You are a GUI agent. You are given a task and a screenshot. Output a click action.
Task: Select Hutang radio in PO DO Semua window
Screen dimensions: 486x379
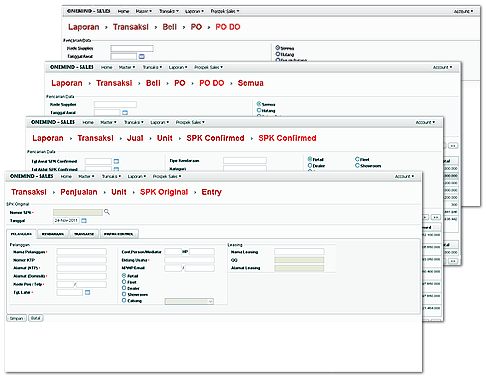point(259,110)
